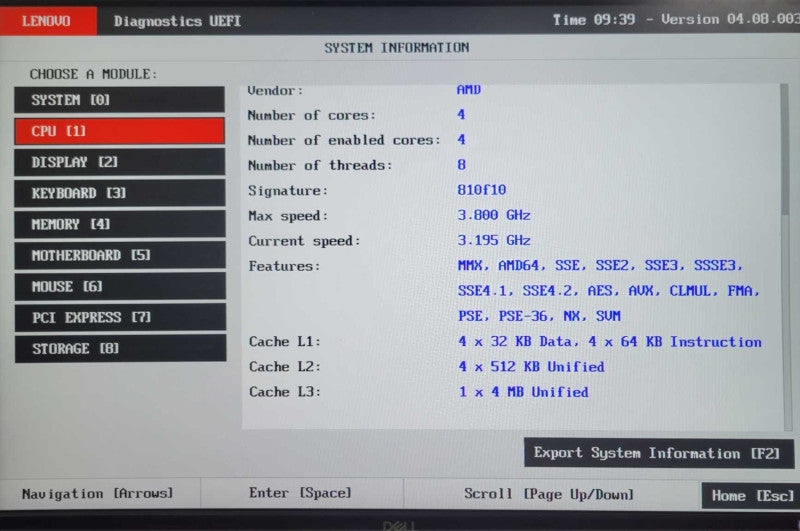Click the info panel scrollbar thumb
Image resolution: width=800 pixels, height=531 pixels.
pyautogui.click(x=785, y=149)
